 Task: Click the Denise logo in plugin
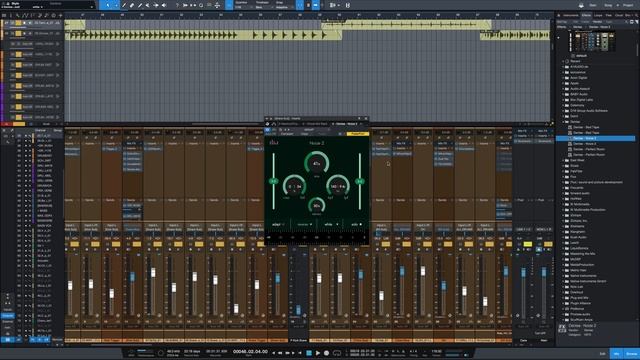[x=273, y=142]
